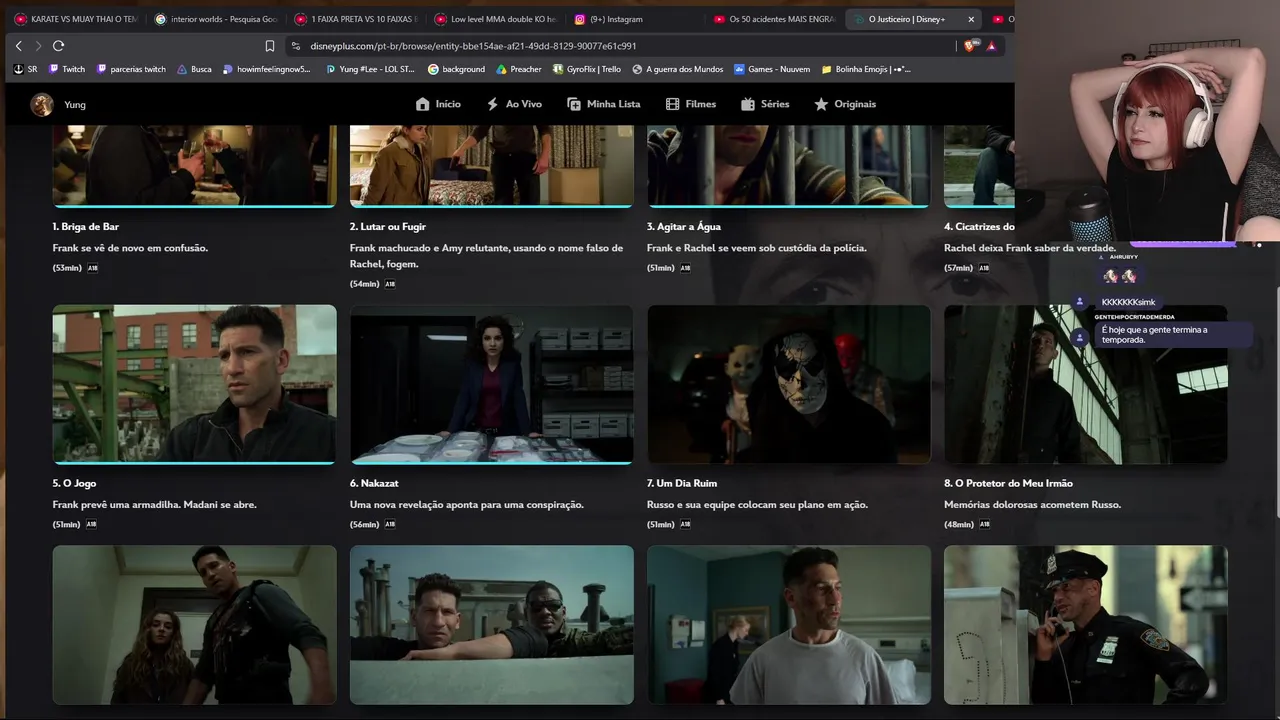Image resolution: width=1280 pixels, height=720 pixels.
Task: Open the Minha Lista icon
Action: click(574, 104)
